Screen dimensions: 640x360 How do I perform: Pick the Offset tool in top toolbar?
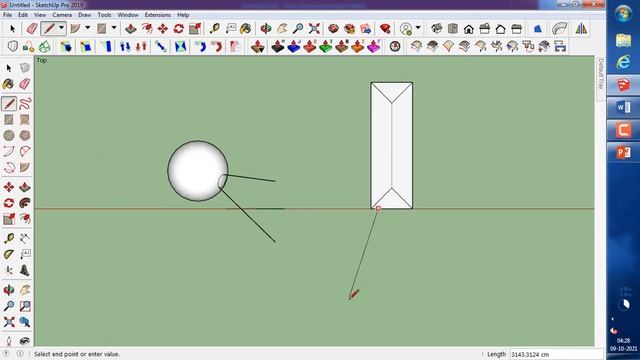147,29
